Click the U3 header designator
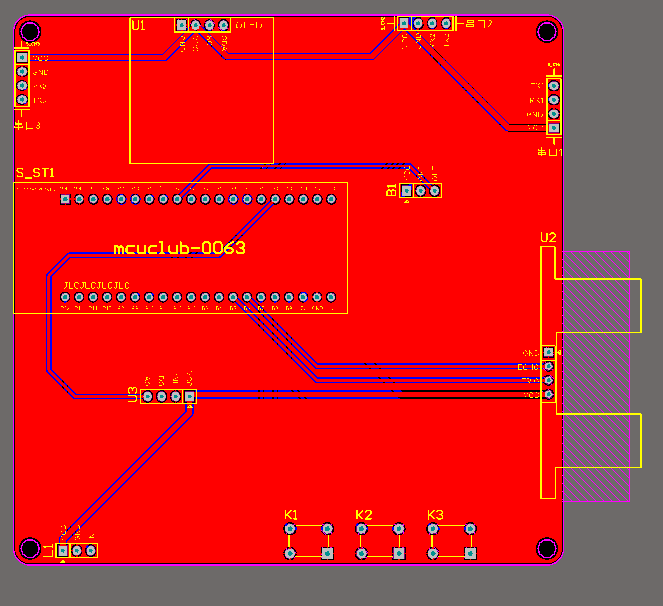This screenshot has height=606, width=663. [133, 395]
